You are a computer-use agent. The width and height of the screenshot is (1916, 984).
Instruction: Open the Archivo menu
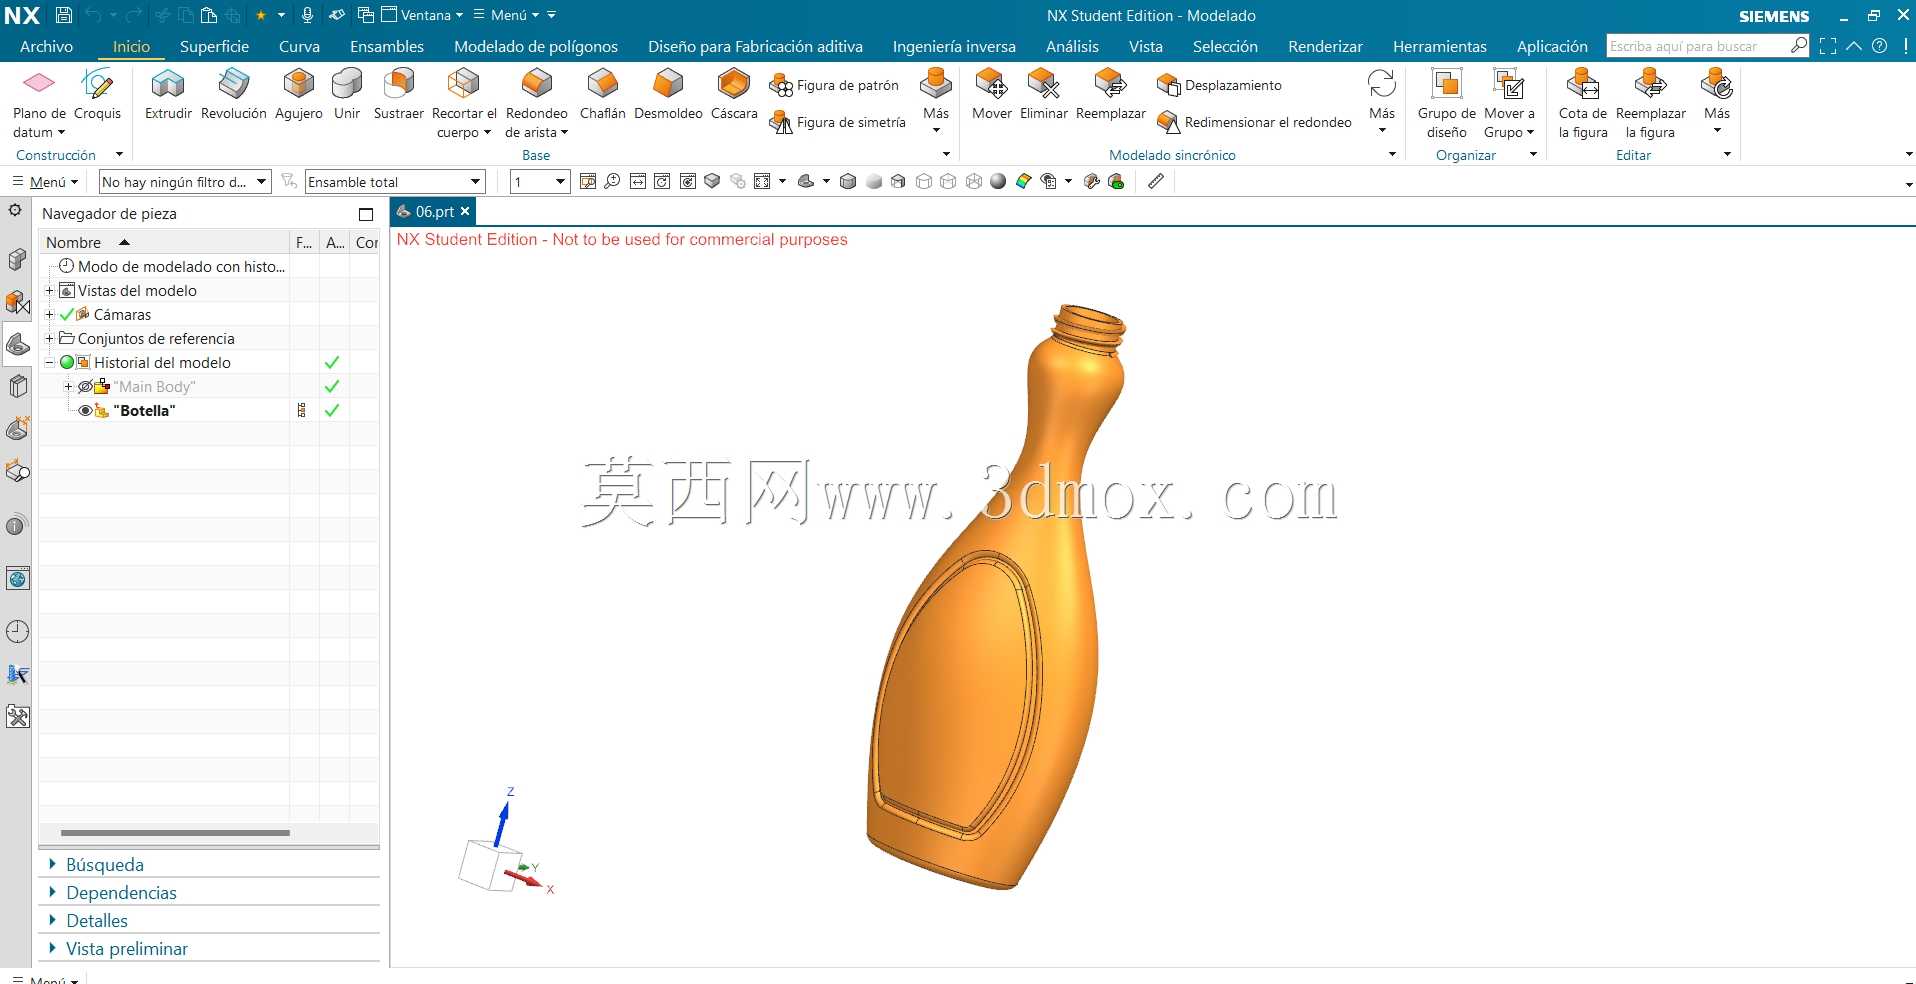tap(46, 46)
